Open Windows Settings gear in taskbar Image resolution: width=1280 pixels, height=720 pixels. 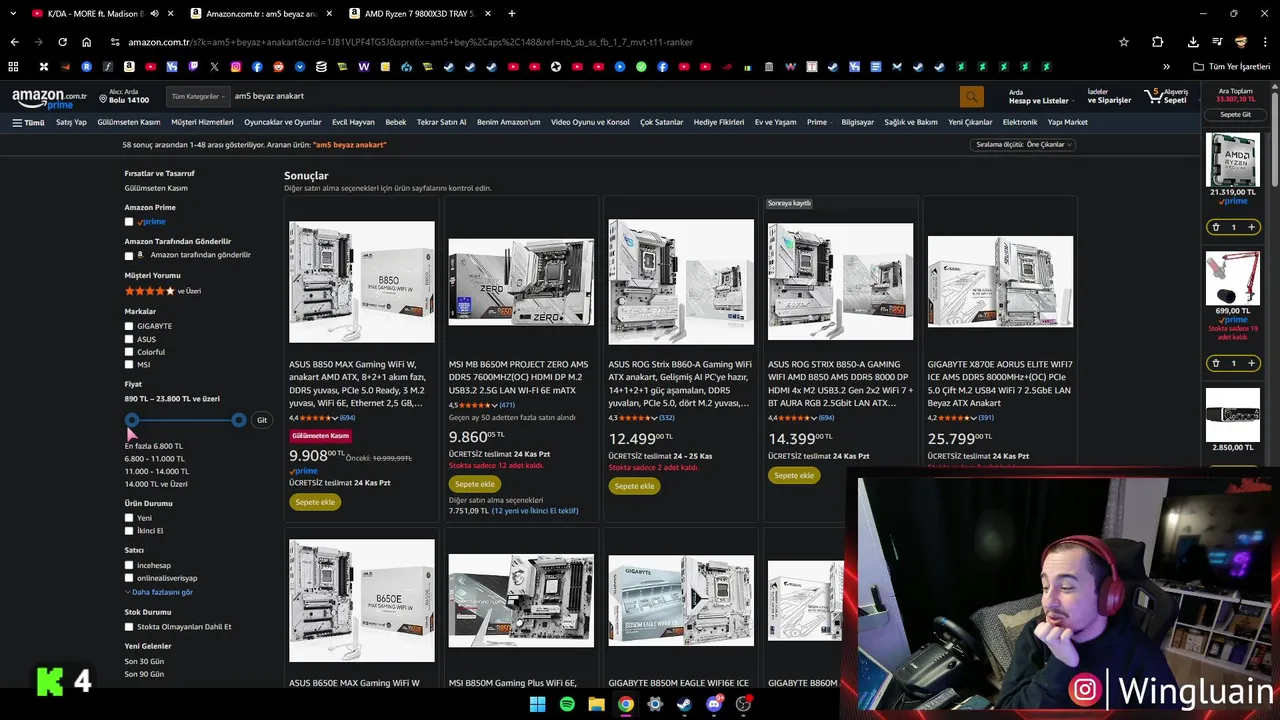[x=655, y=704]
